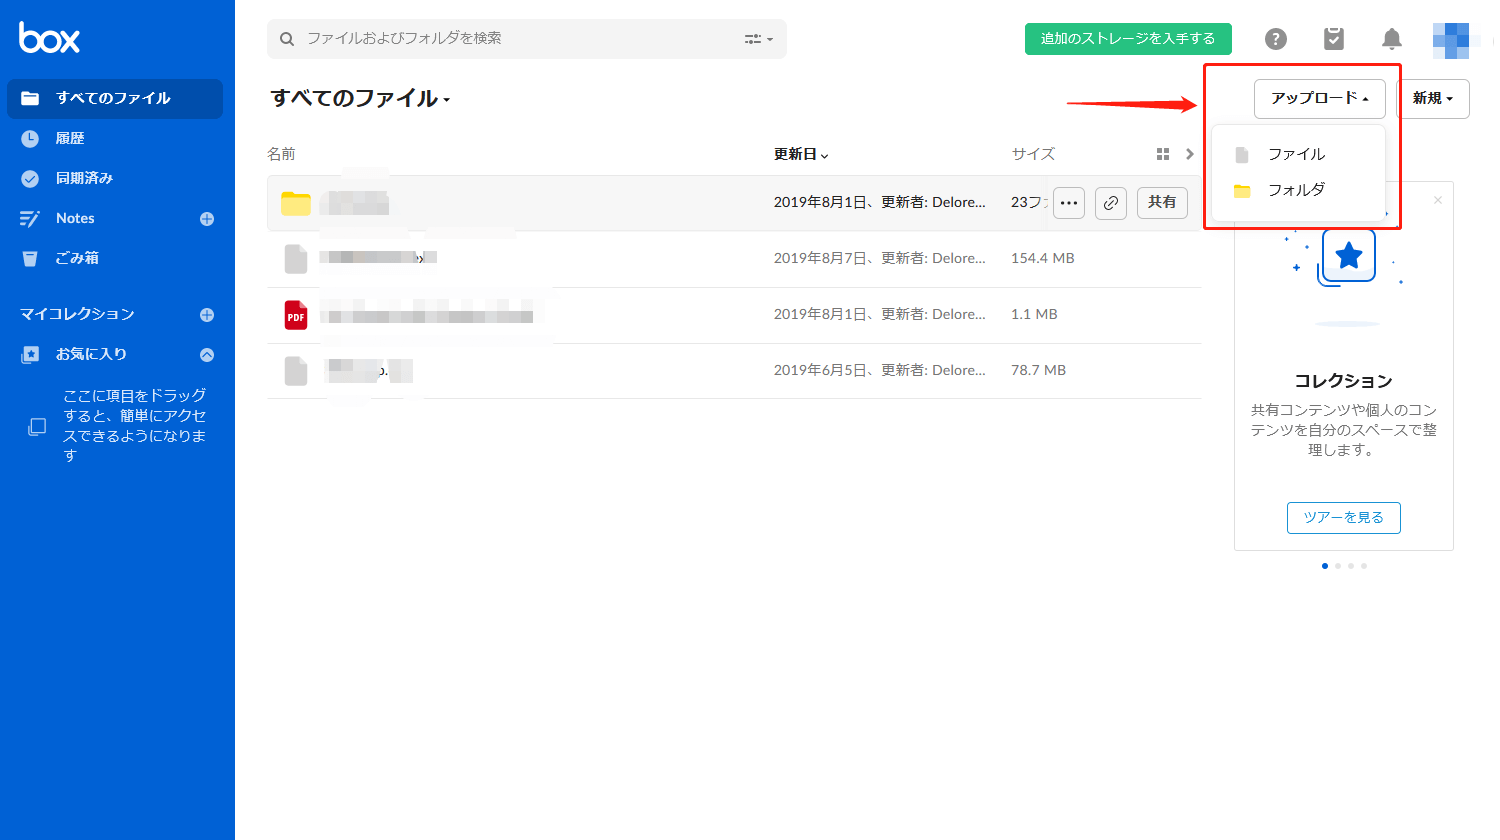Choose ファイル from the upload menu

coord(1298,154)
